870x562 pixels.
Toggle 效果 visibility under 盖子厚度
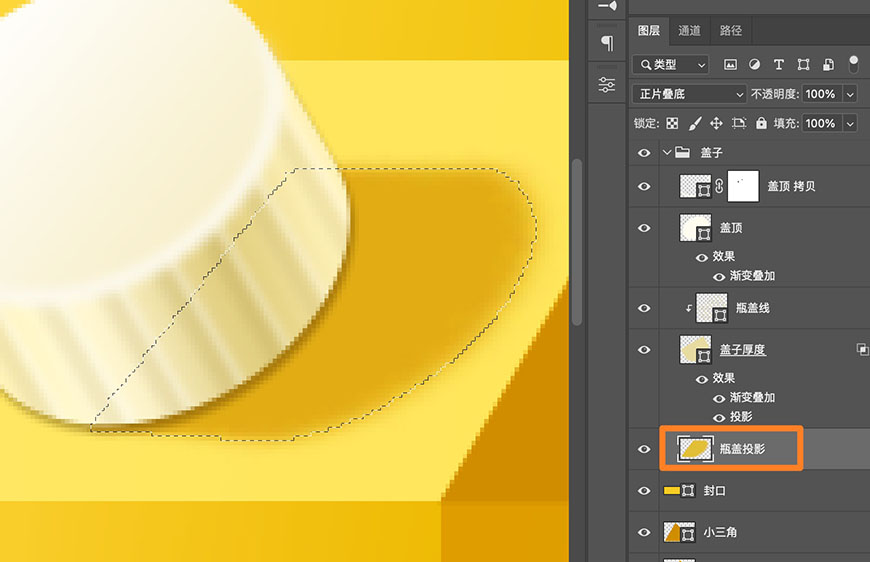click(701, 379)
